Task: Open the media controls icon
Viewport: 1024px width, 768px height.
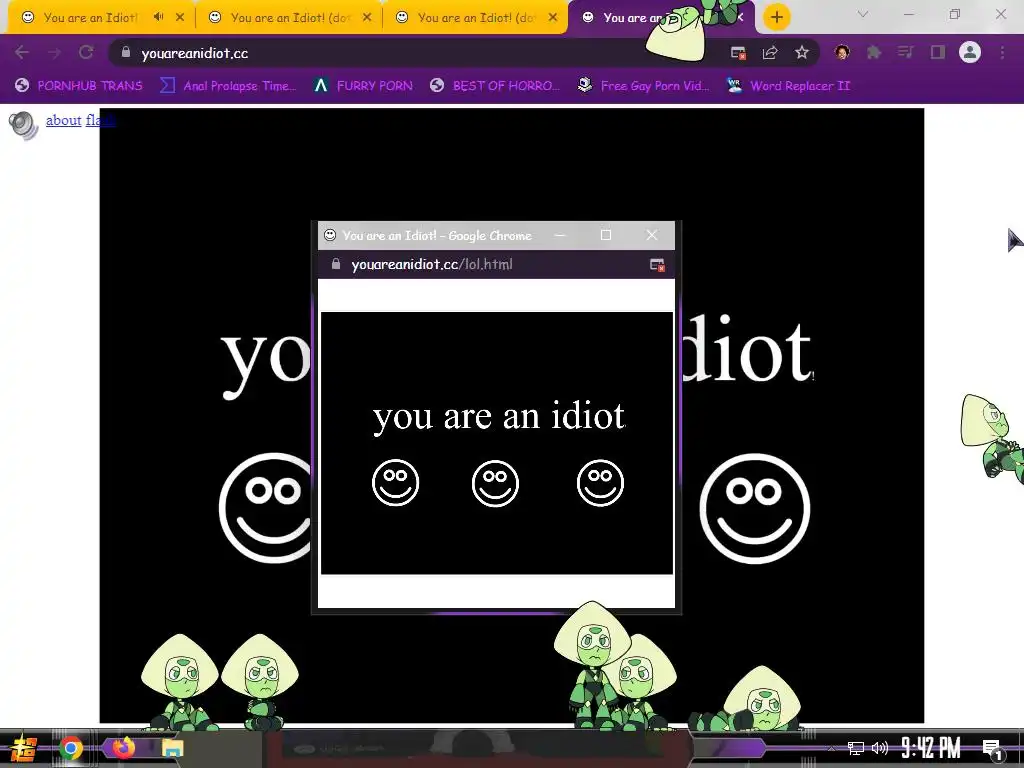Action: point(905,52)
